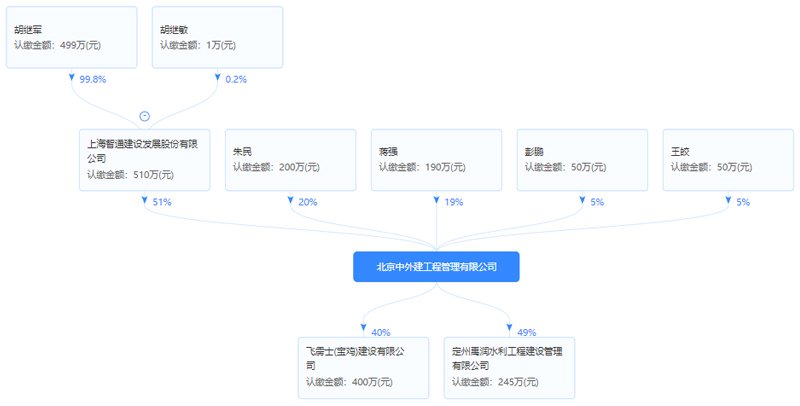Click the 认缴金额: 400万(元) text
Screen dimensions: 800x406
pyautogui.click(x=349, y=382)
